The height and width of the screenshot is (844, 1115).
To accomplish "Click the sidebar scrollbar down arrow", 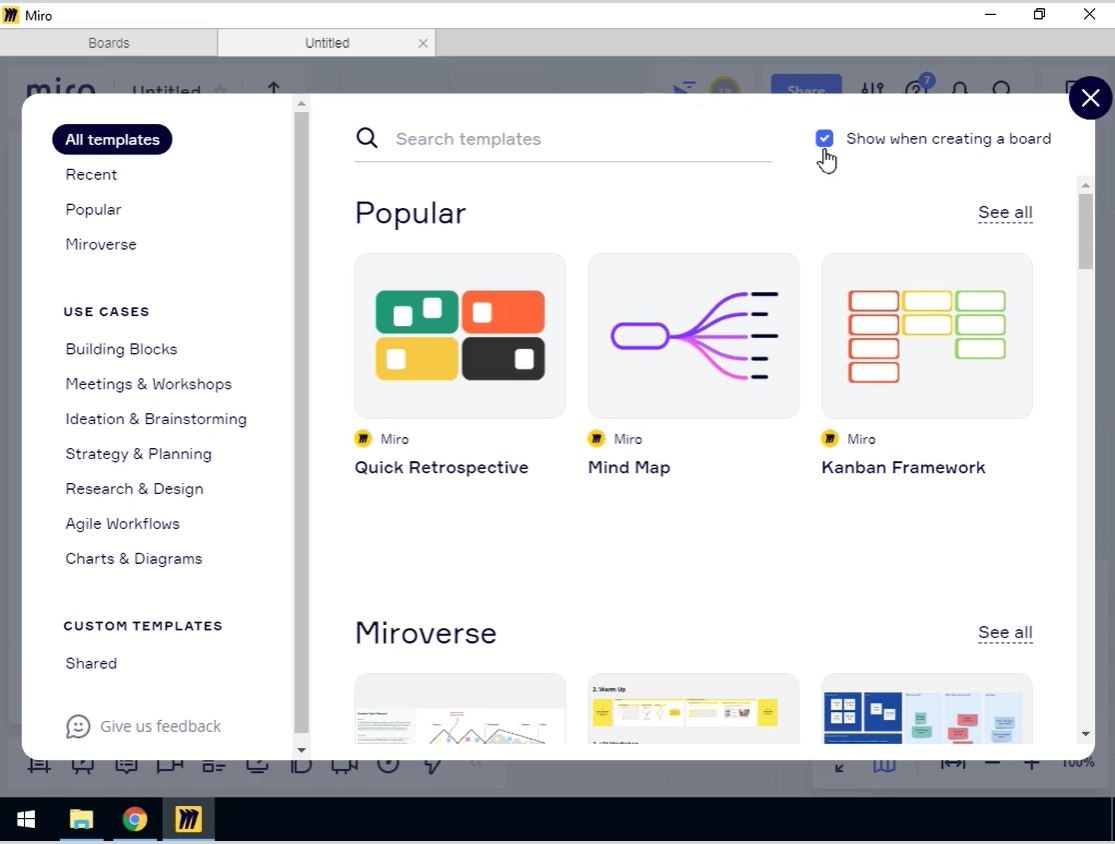I will pos(302,749).
